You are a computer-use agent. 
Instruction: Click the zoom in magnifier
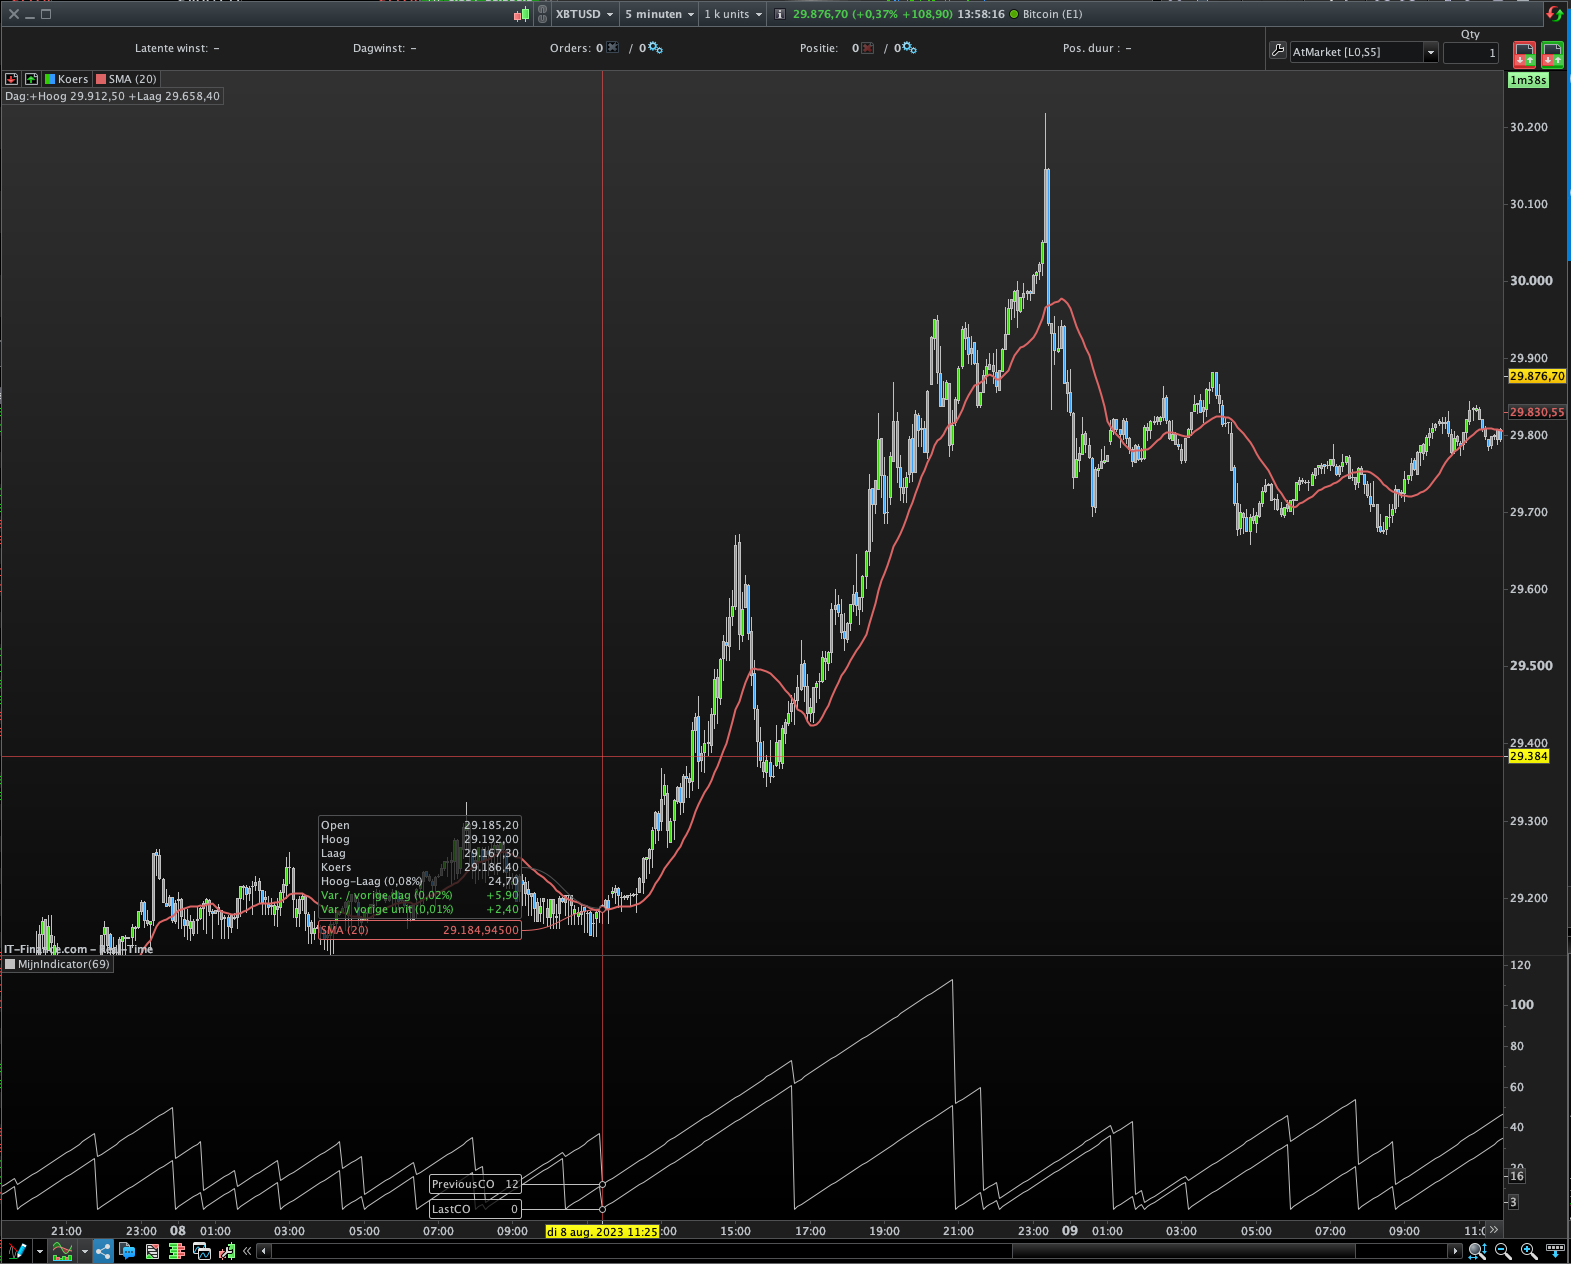1529,1251
